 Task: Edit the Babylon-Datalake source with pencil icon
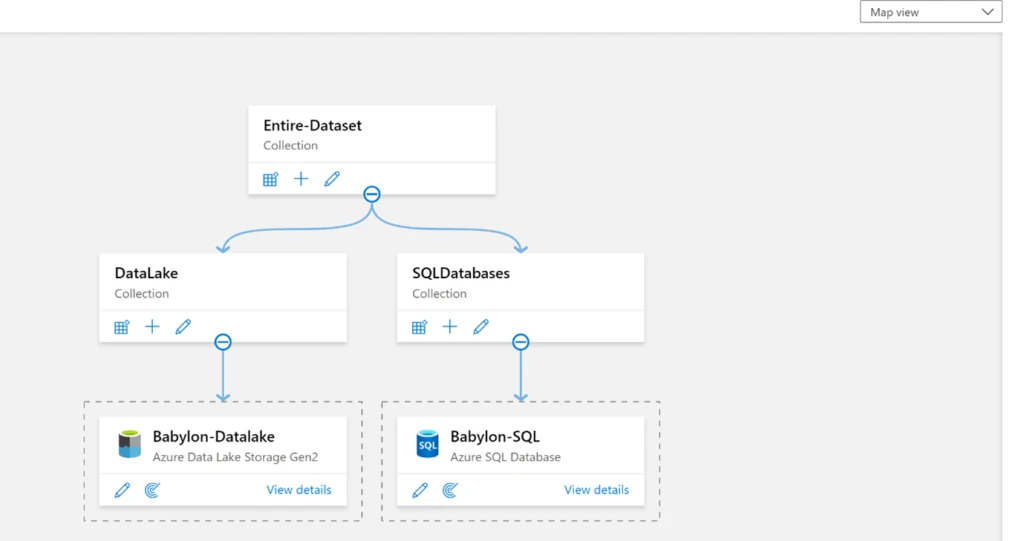click(122, 490)
